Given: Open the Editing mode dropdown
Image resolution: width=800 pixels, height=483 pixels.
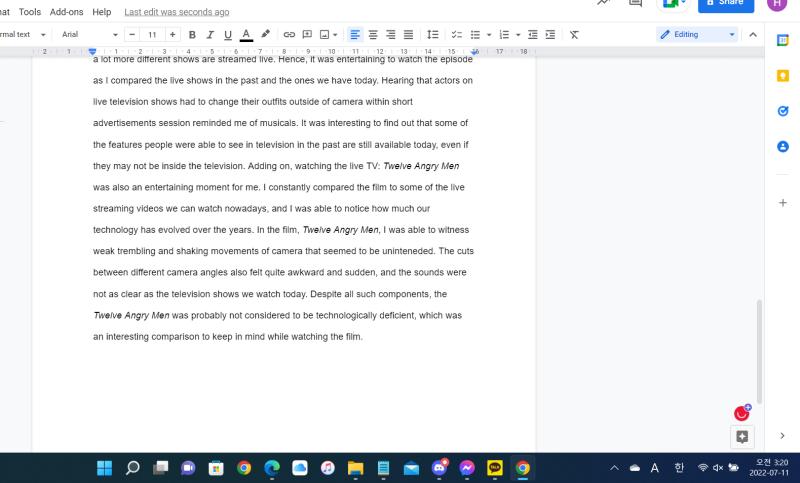Looking at the screenshot, I should pyautogui.click(x=697, y=35).
